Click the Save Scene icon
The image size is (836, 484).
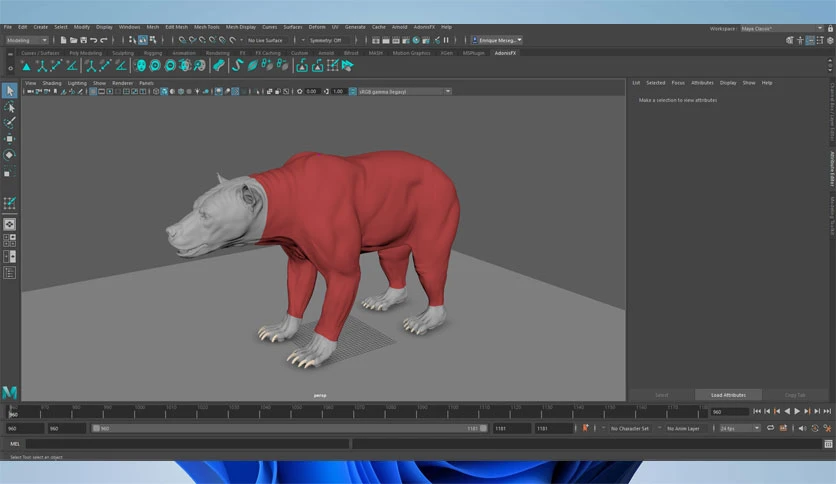pyautogui.click(x=84, y=40)
